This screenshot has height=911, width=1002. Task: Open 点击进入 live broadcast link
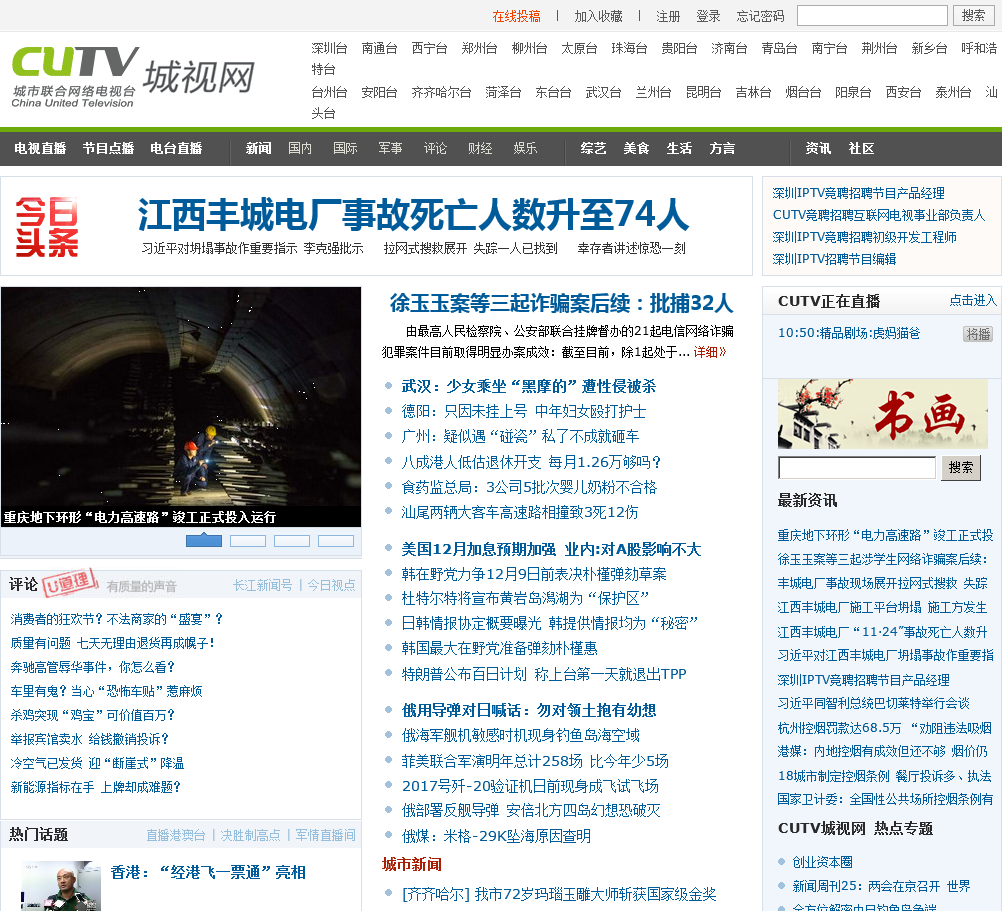click(x=973, y=300)
